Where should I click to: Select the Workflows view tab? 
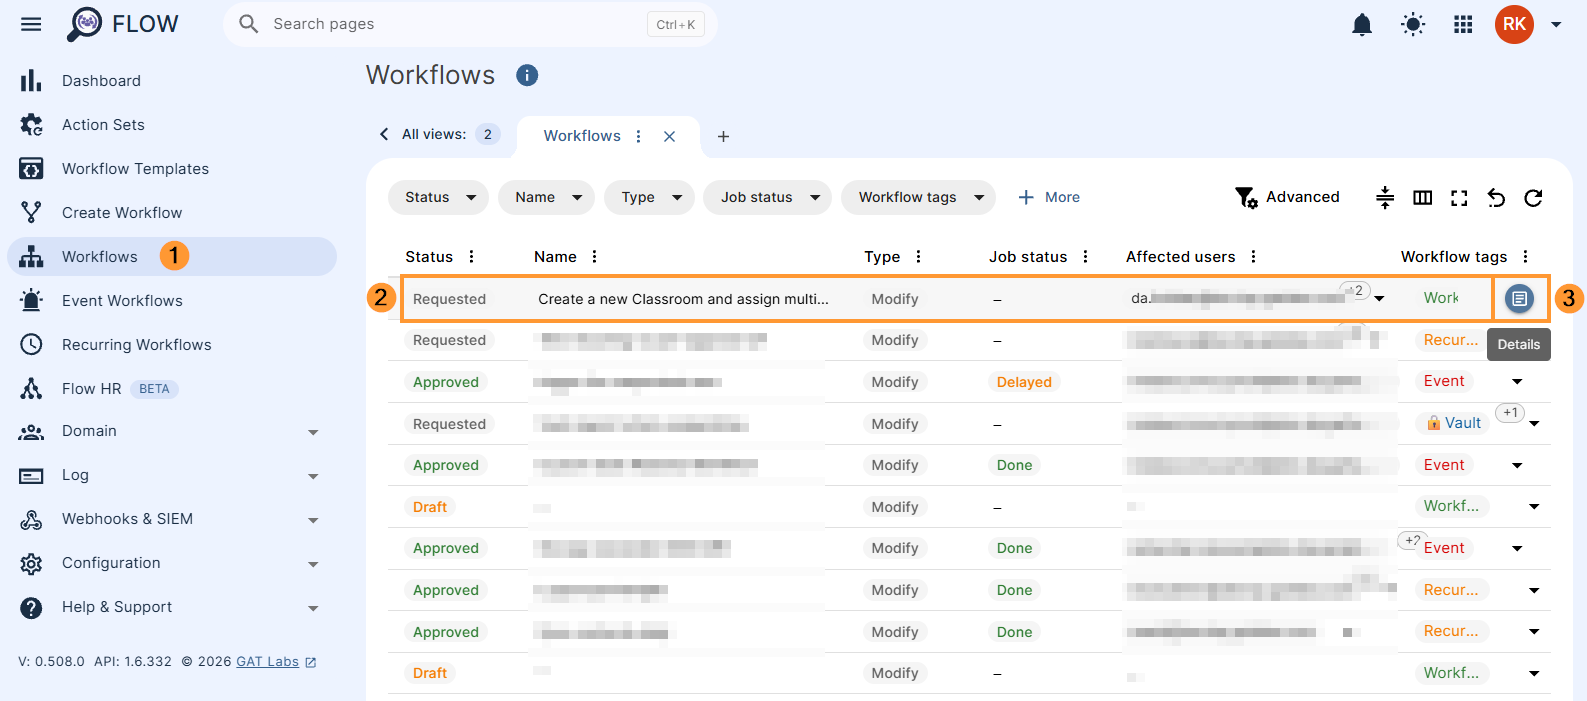pos(582,136)
